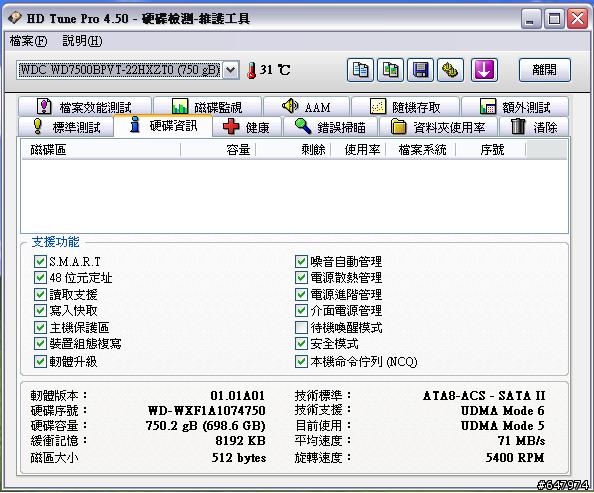594x493 pixels.
Task: Click the buffer size 8192 KB value
Action: 240,441
